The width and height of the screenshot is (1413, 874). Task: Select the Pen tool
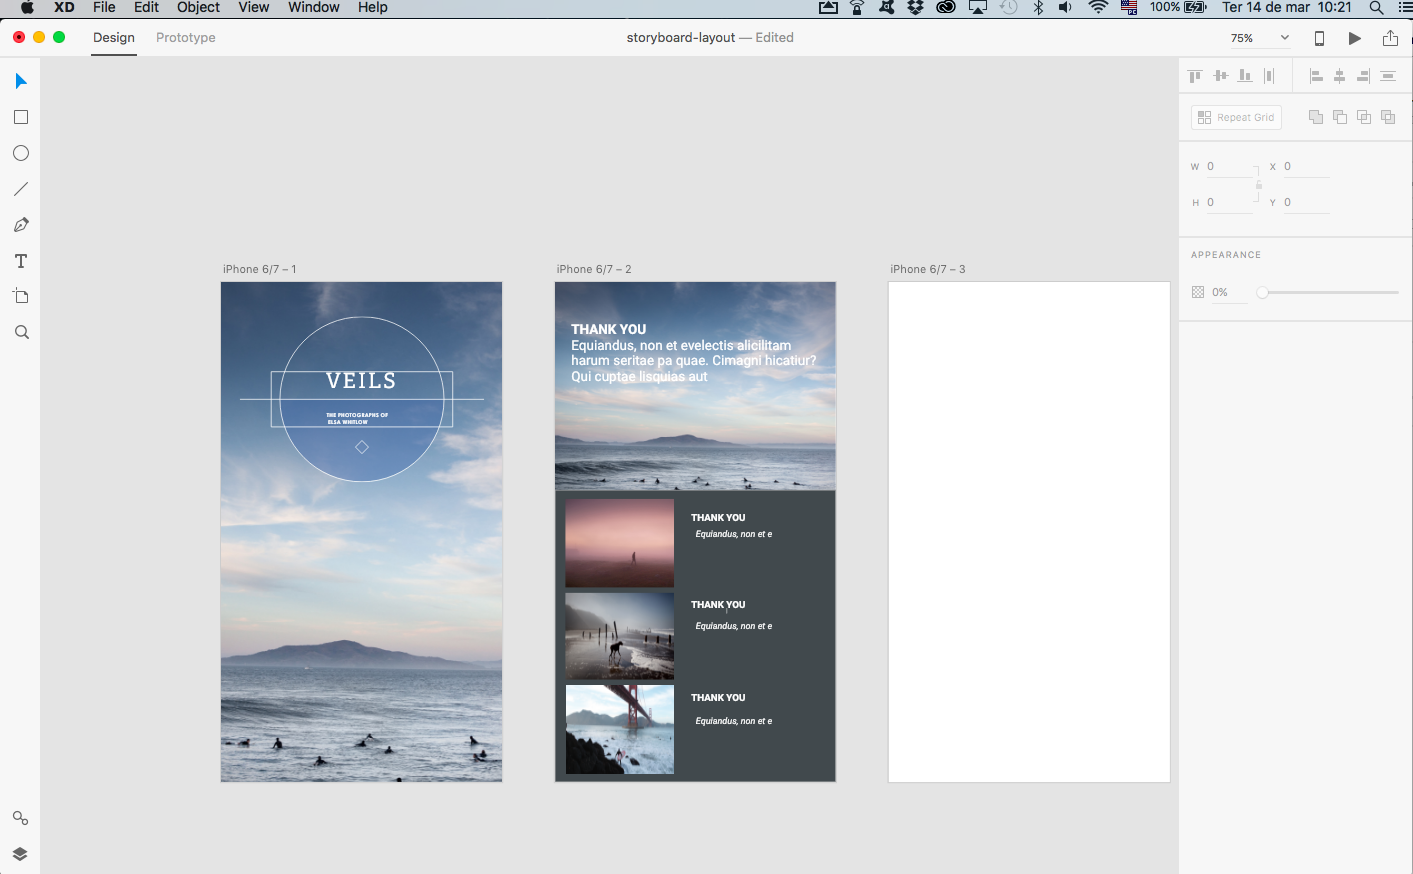(x=21, y=225)
